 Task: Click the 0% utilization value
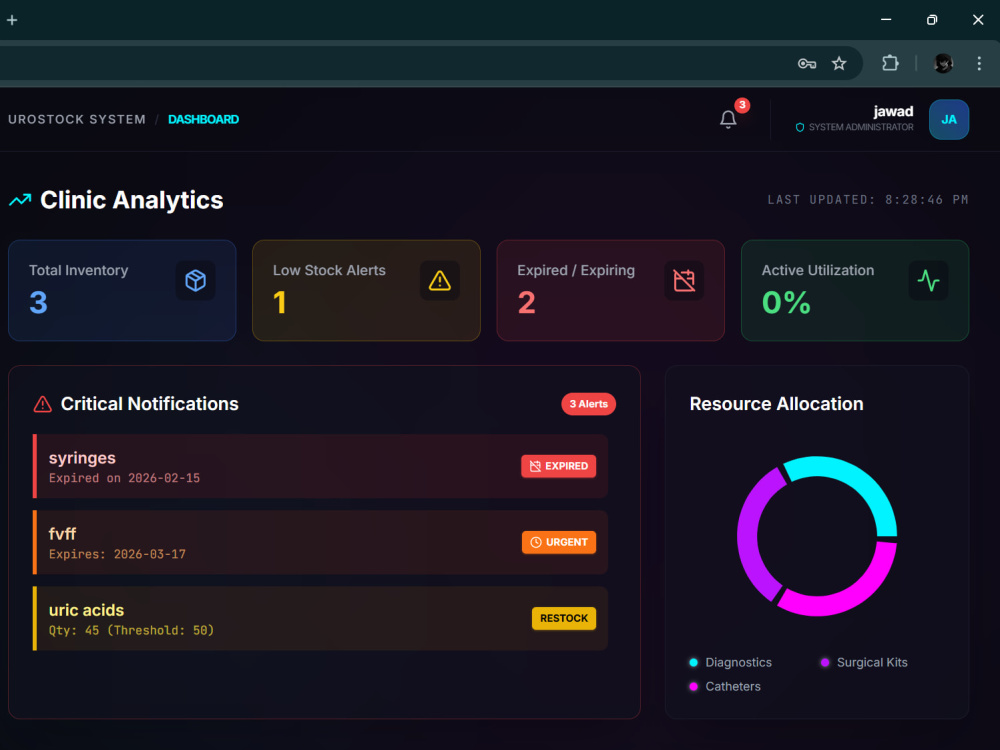(x=786, y=302)
